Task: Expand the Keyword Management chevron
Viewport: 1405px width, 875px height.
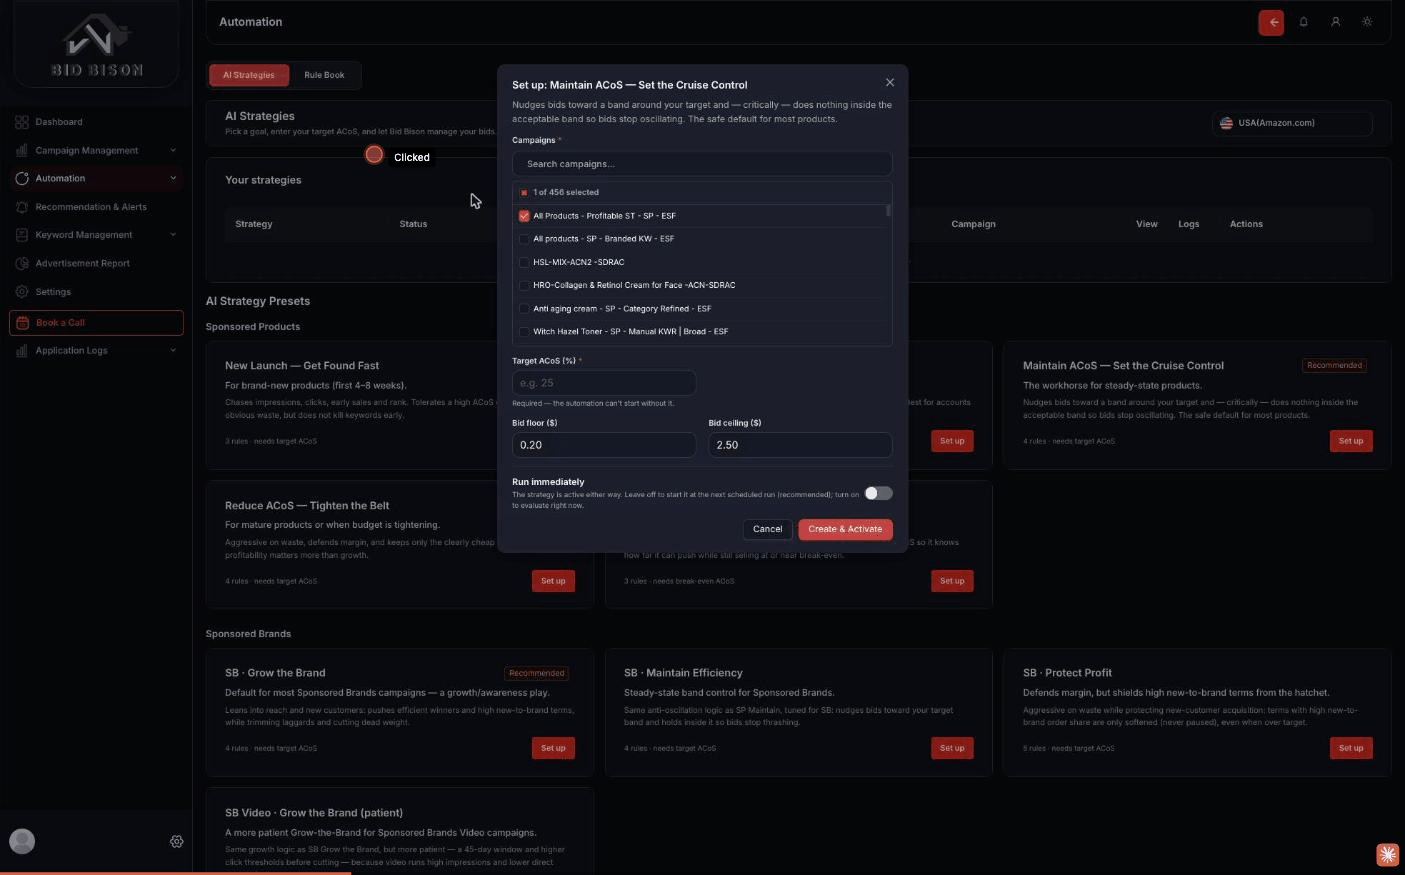Action: (173, 235)
